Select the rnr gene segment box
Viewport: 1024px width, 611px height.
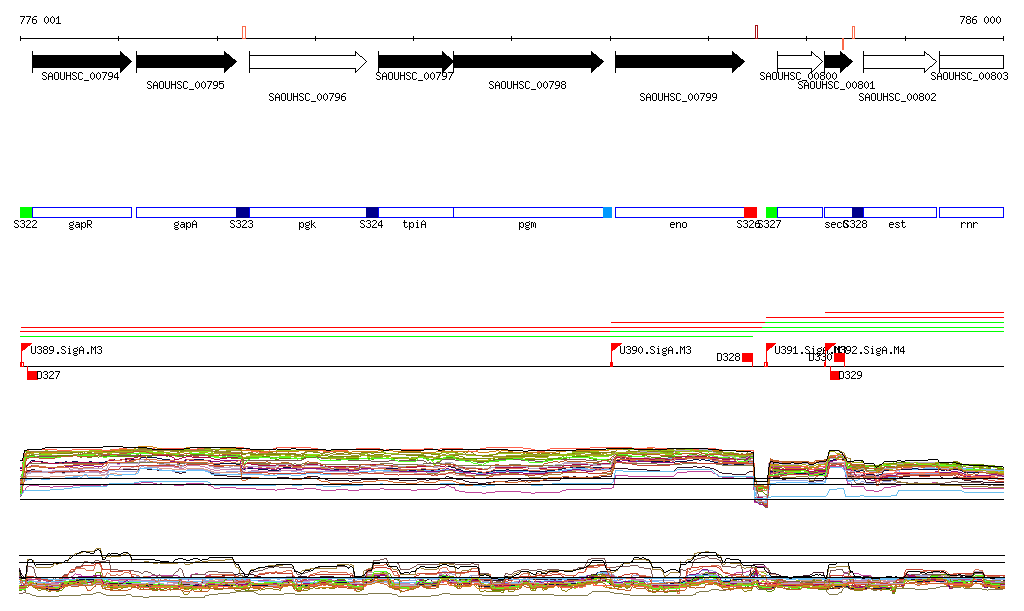970,213
